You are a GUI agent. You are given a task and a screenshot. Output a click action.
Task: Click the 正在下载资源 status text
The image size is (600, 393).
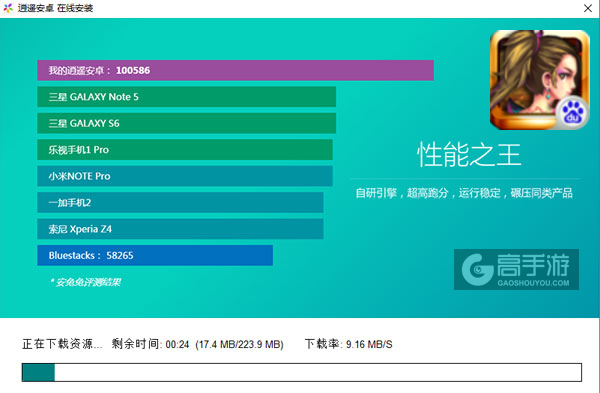(x=62, y=344)
